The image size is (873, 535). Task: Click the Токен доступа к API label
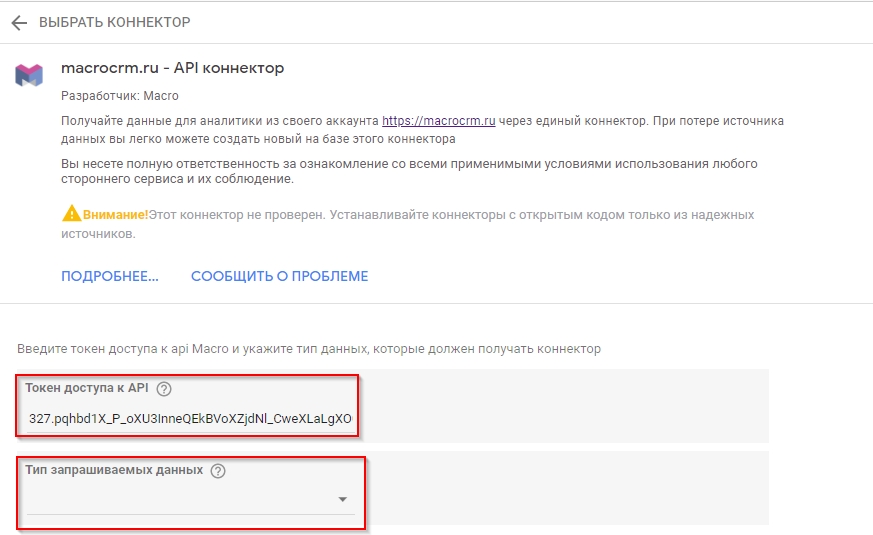[88, 389]
